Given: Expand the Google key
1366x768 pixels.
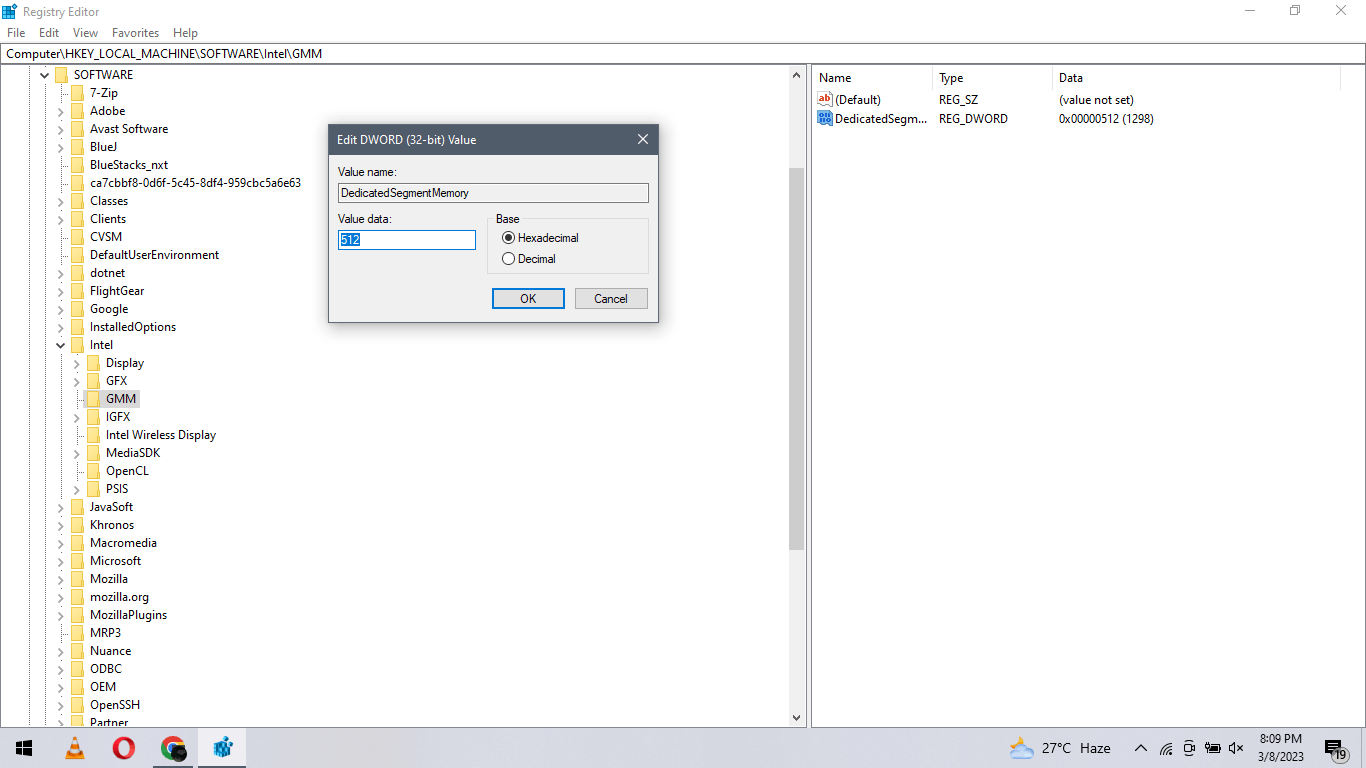Looking at the screenshot, I should coord(60,309).
